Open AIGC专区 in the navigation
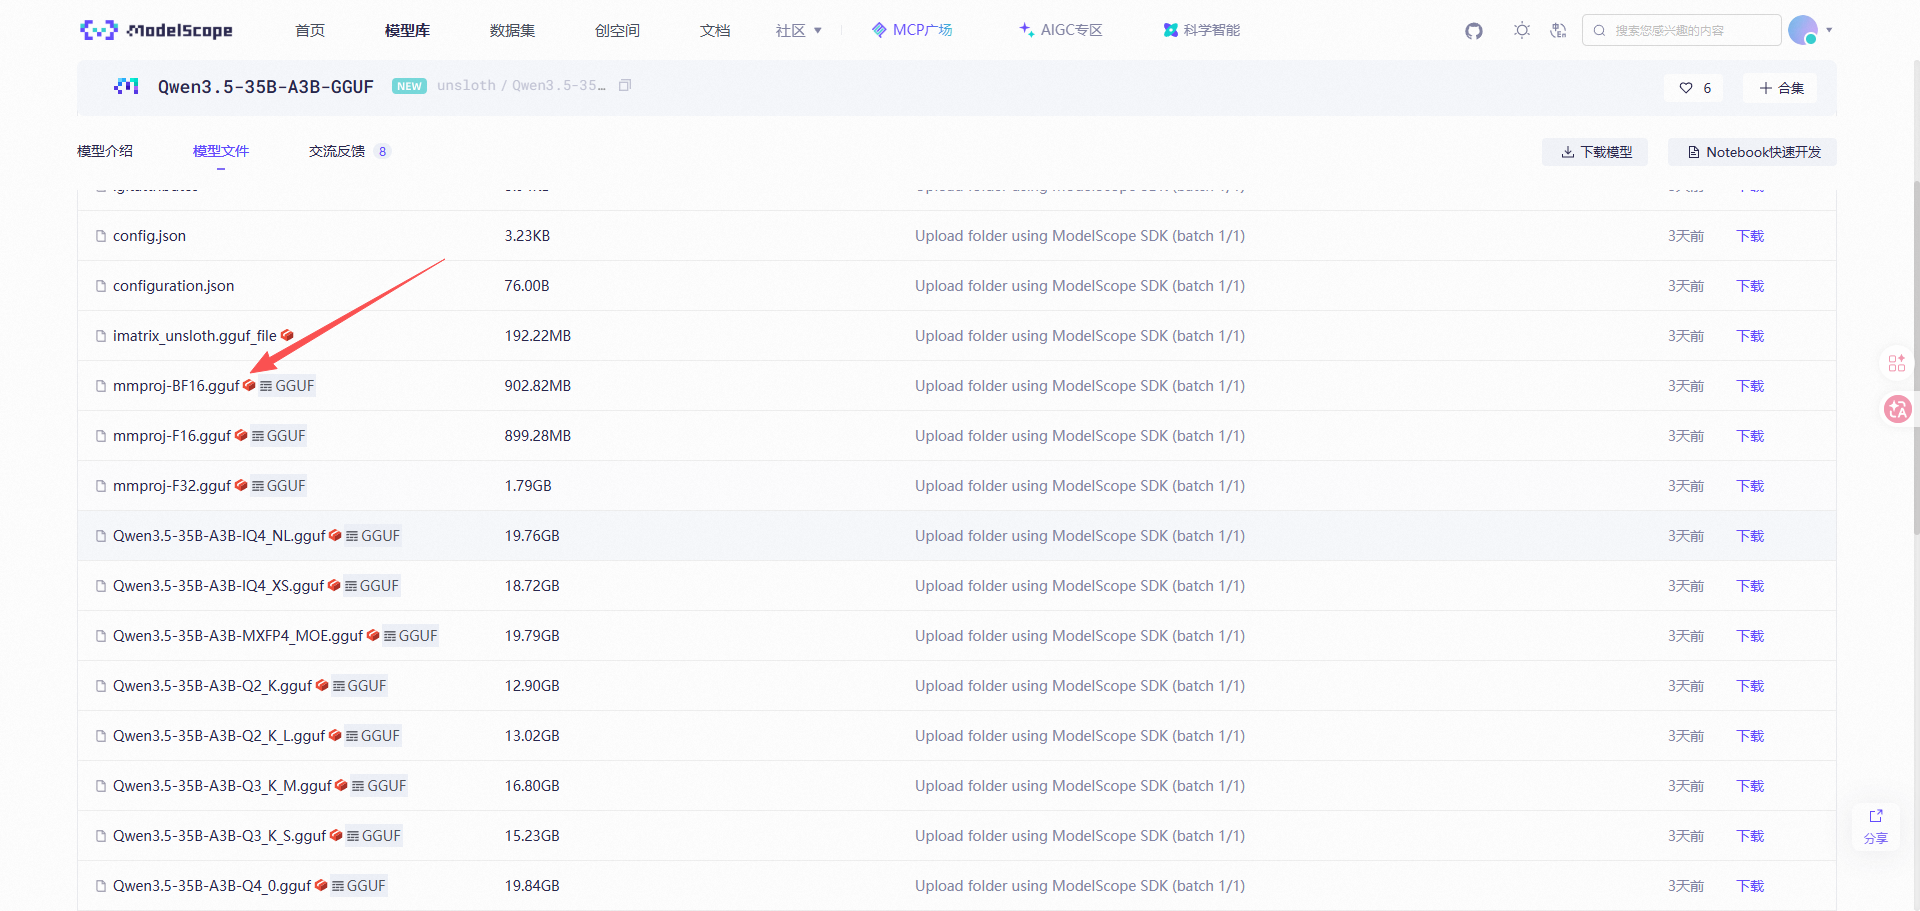 [1061, 30]
